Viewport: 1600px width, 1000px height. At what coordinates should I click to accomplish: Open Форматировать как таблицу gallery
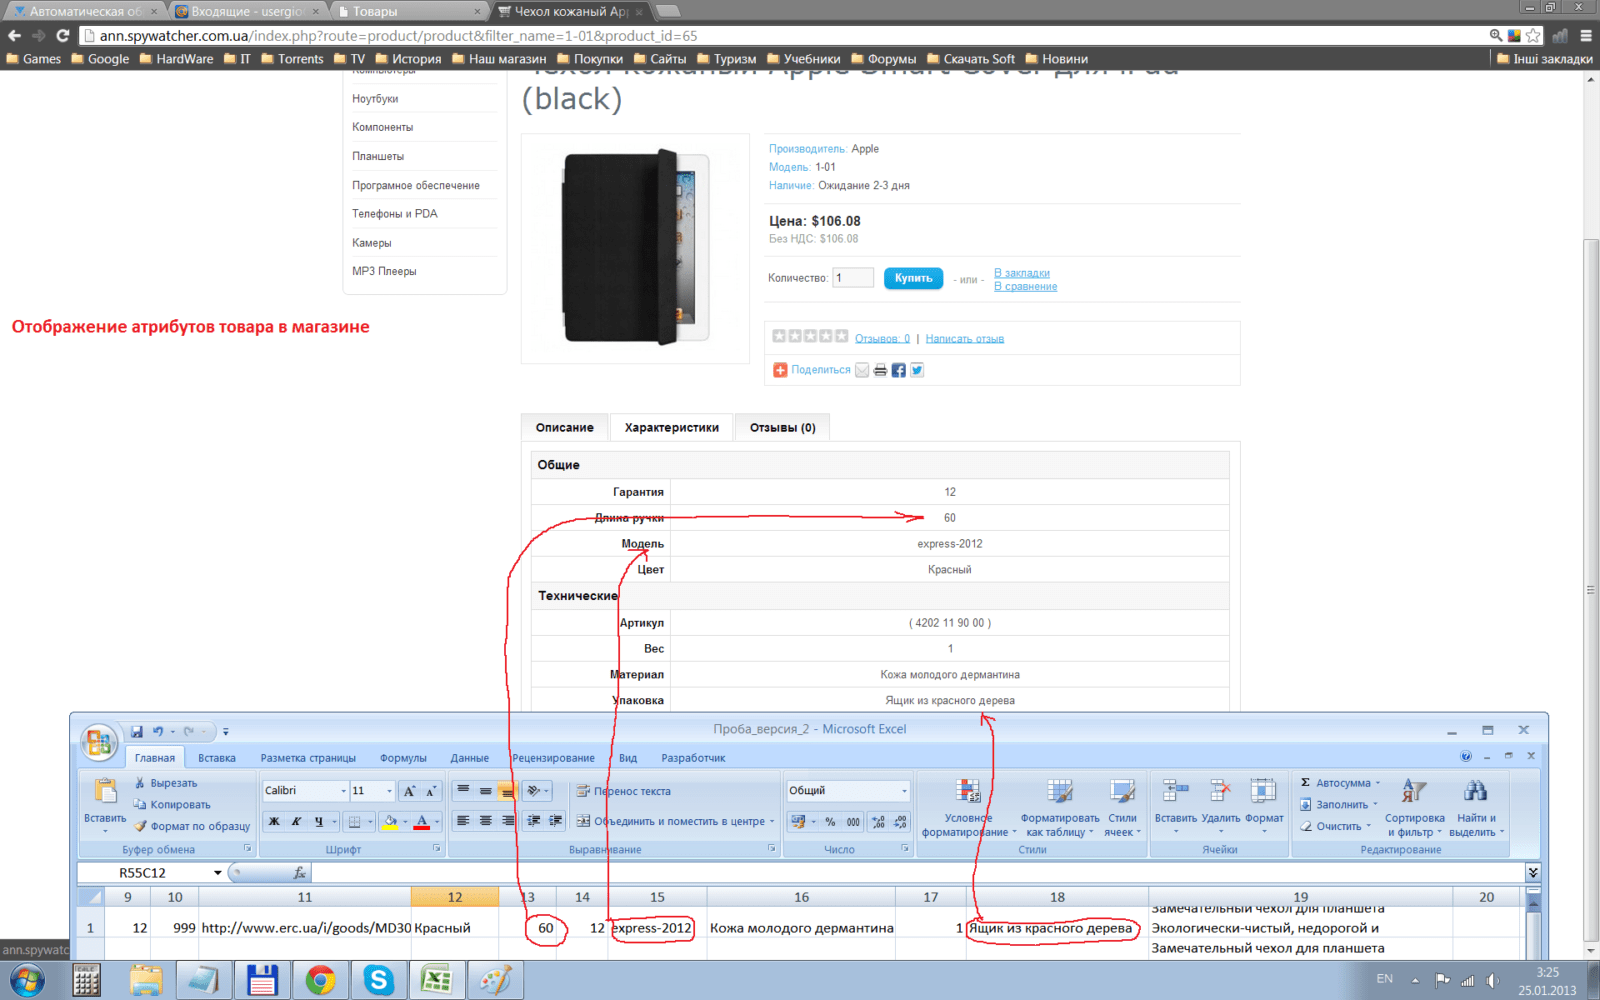[1060, 808]
